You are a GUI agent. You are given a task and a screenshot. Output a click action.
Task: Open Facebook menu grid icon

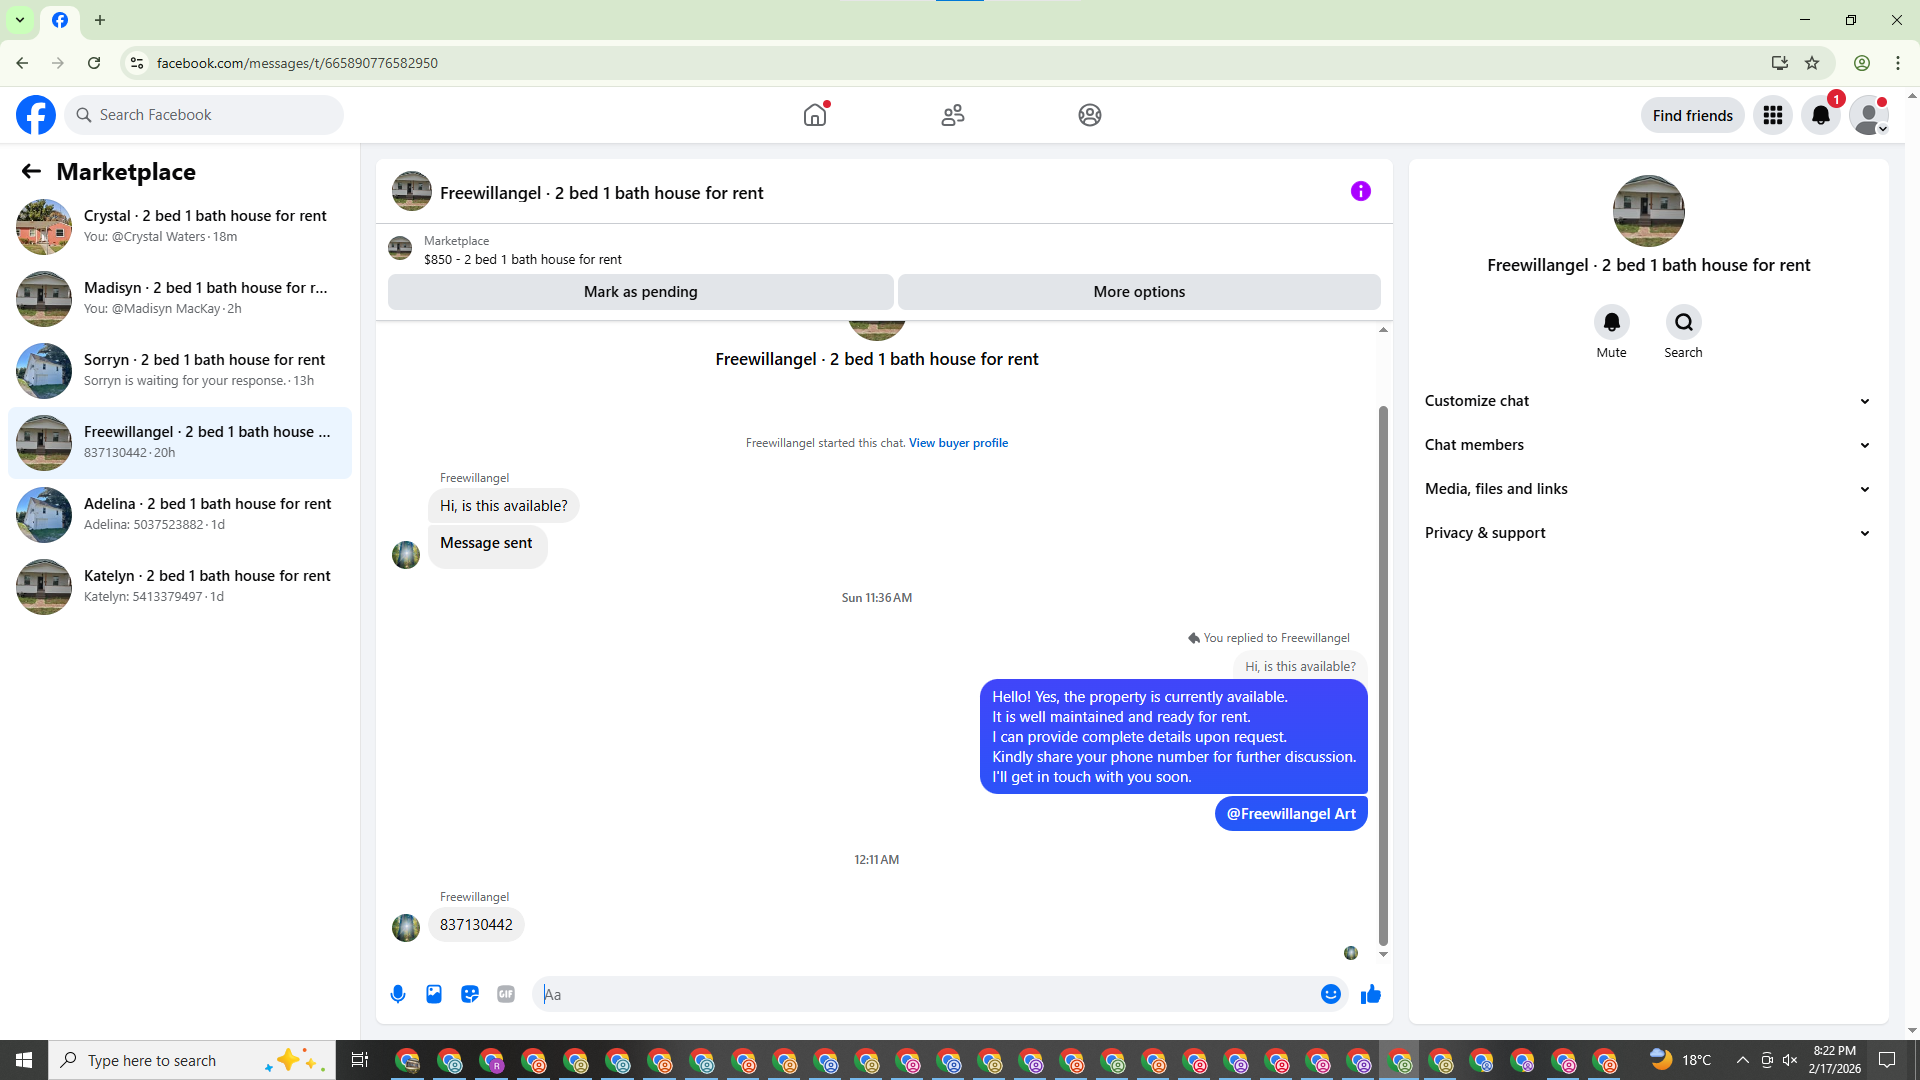1773,115
